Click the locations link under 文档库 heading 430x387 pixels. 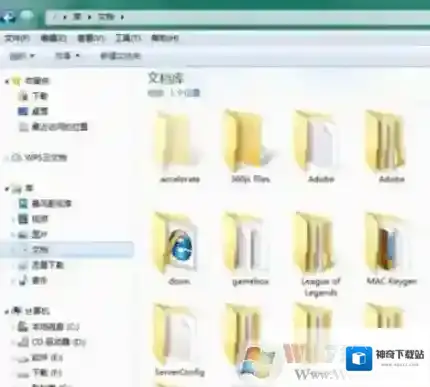[x=185, y=93]
